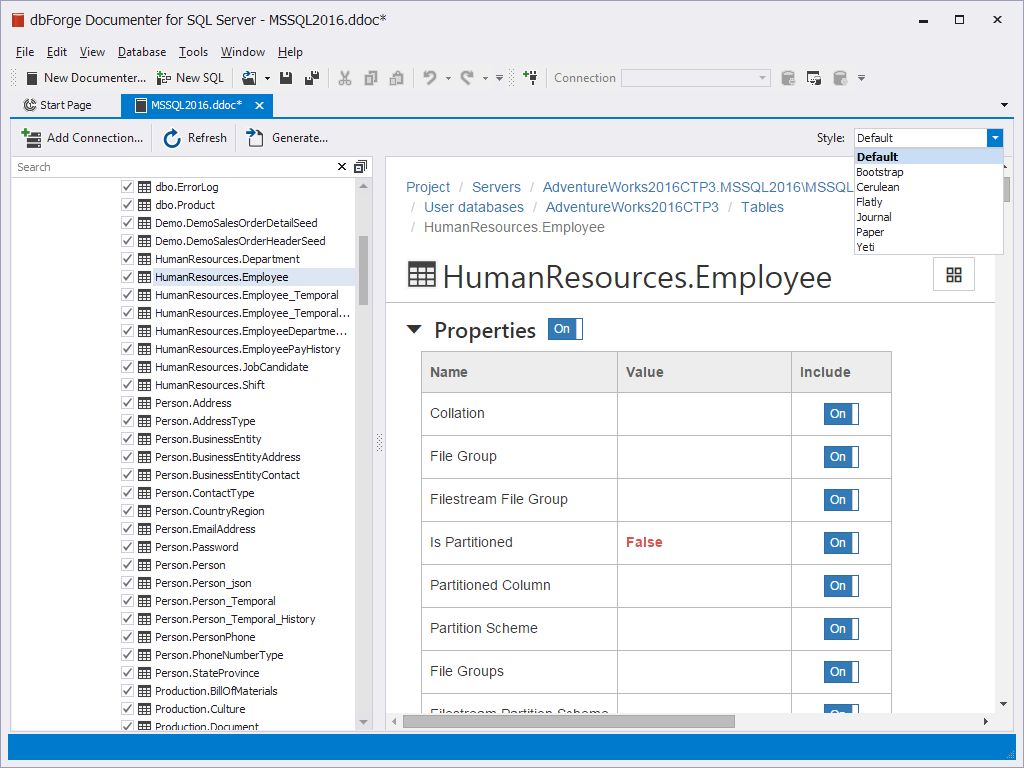Select the Bootstrap style option
Screen dimensions: 1024x768
880,172
